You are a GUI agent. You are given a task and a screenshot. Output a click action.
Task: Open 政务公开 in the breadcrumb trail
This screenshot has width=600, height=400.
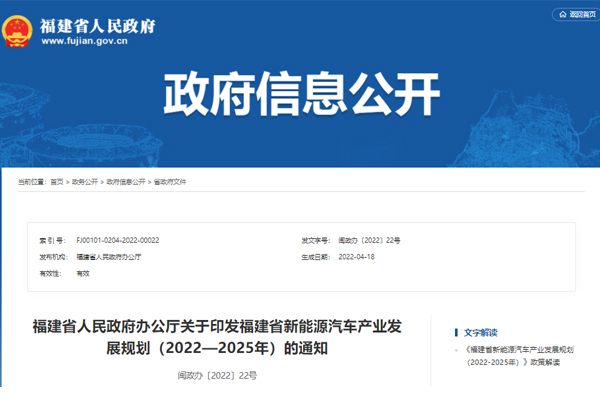(x=85, y=182)
